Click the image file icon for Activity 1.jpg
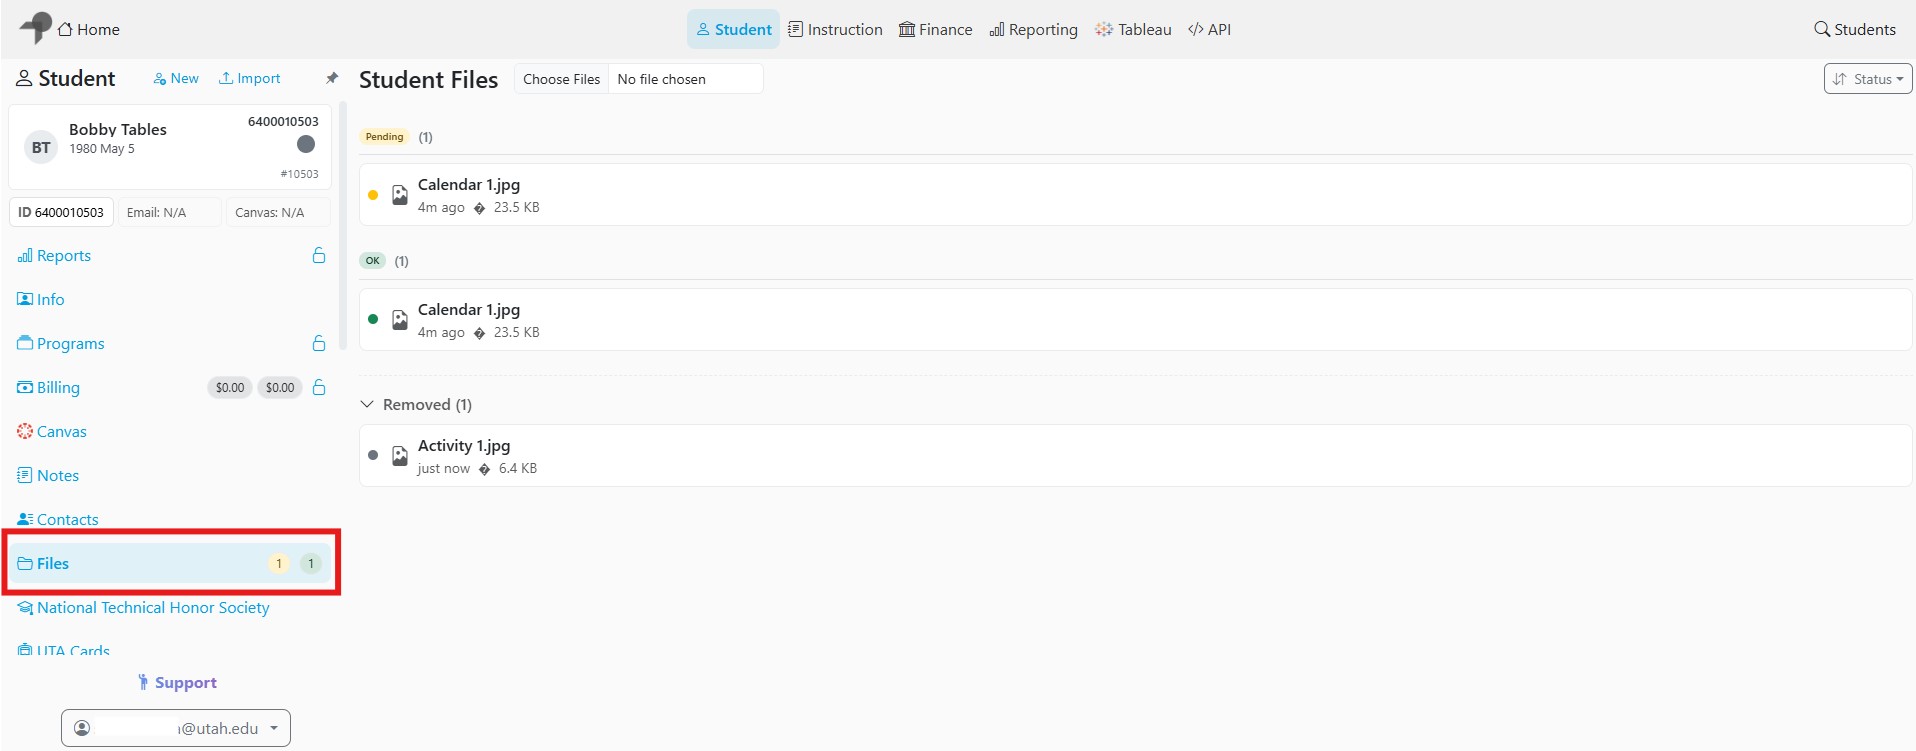 click(399, 456)
